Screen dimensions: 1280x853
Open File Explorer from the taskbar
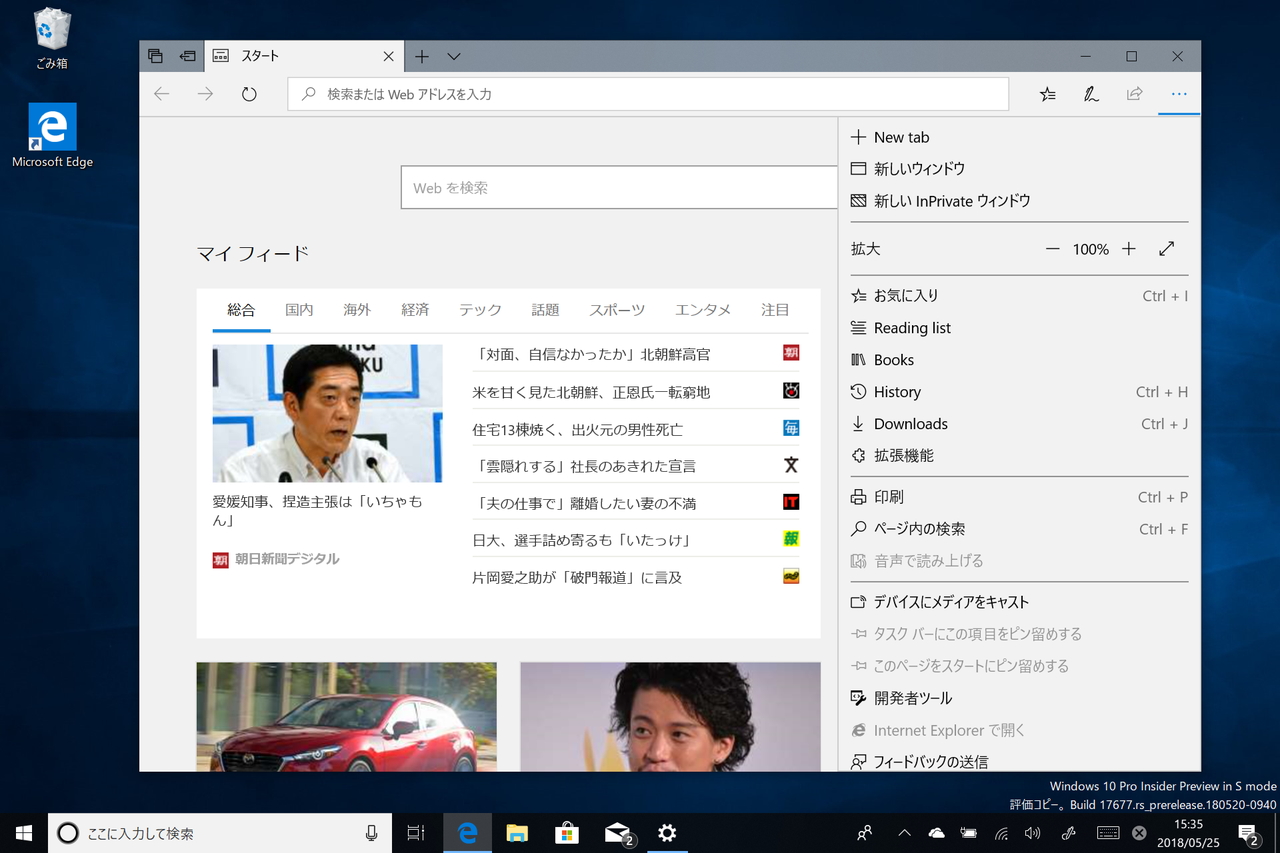click(x=517, y=833)
